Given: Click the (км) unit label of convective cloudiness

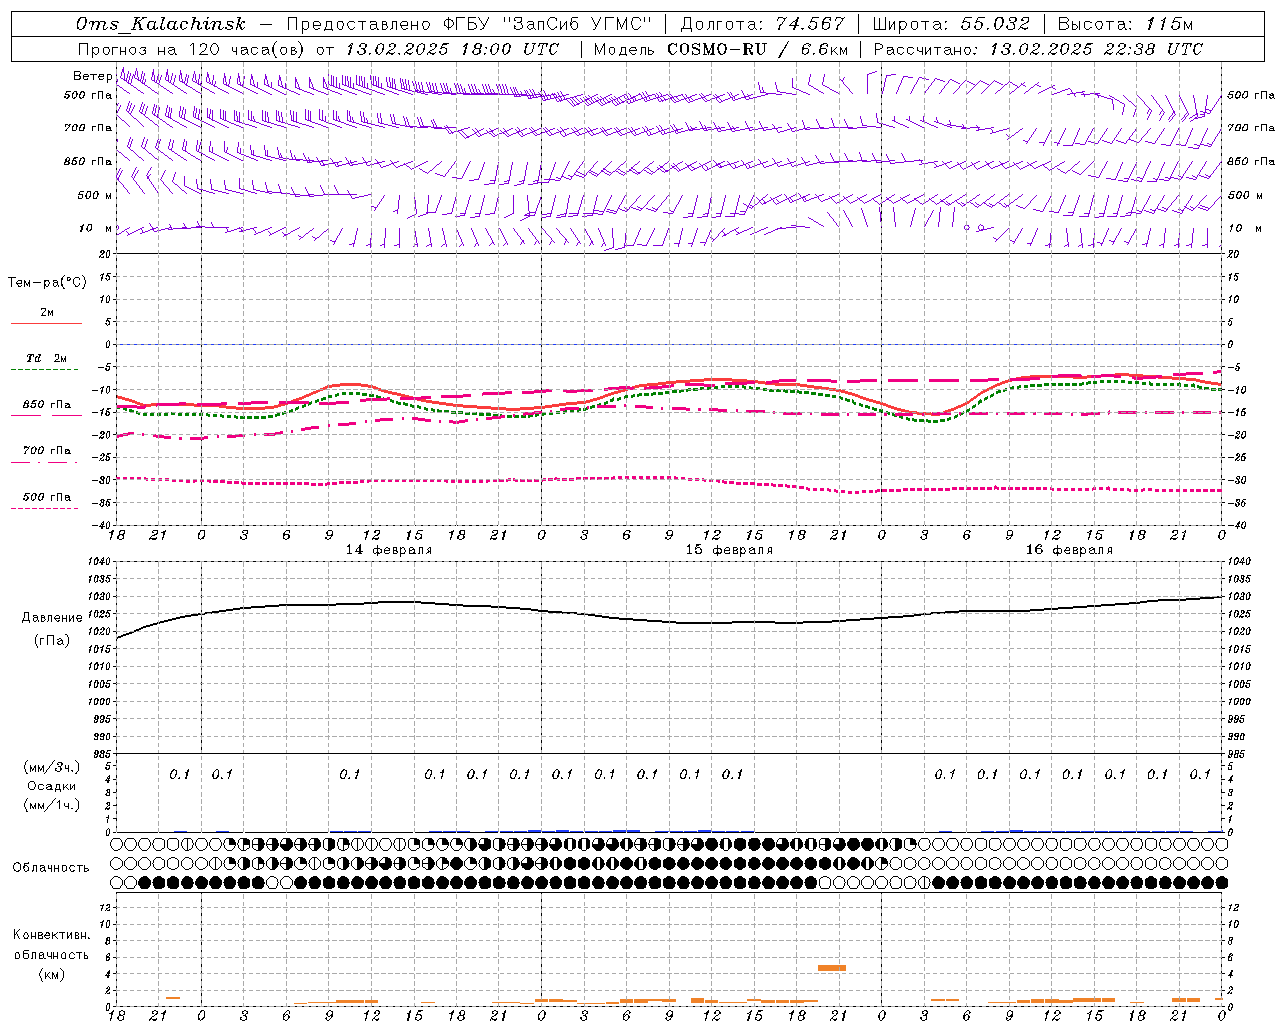Looking at the screenshot, I should 51,975.
